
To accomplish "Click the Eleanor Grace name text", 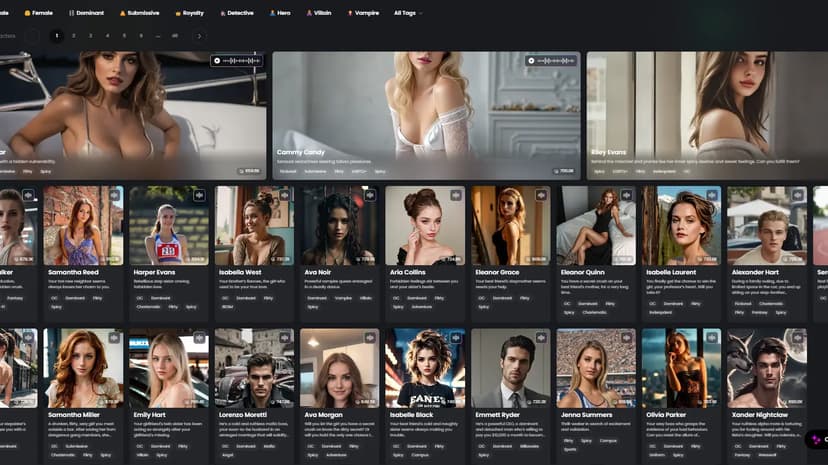I will [497, 272].
